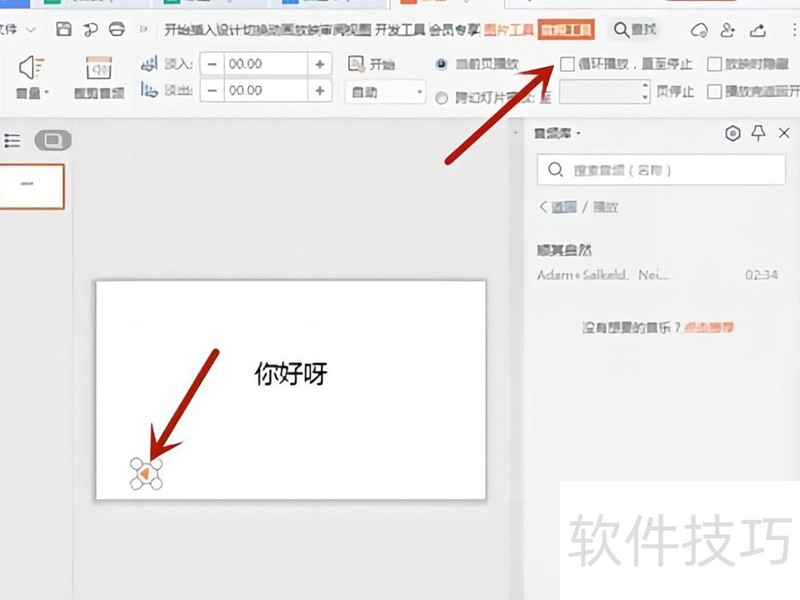Open the volume dropdown arrow
Image resolution: width=800 pixels, height=600 pixels.
click(46, 92)
